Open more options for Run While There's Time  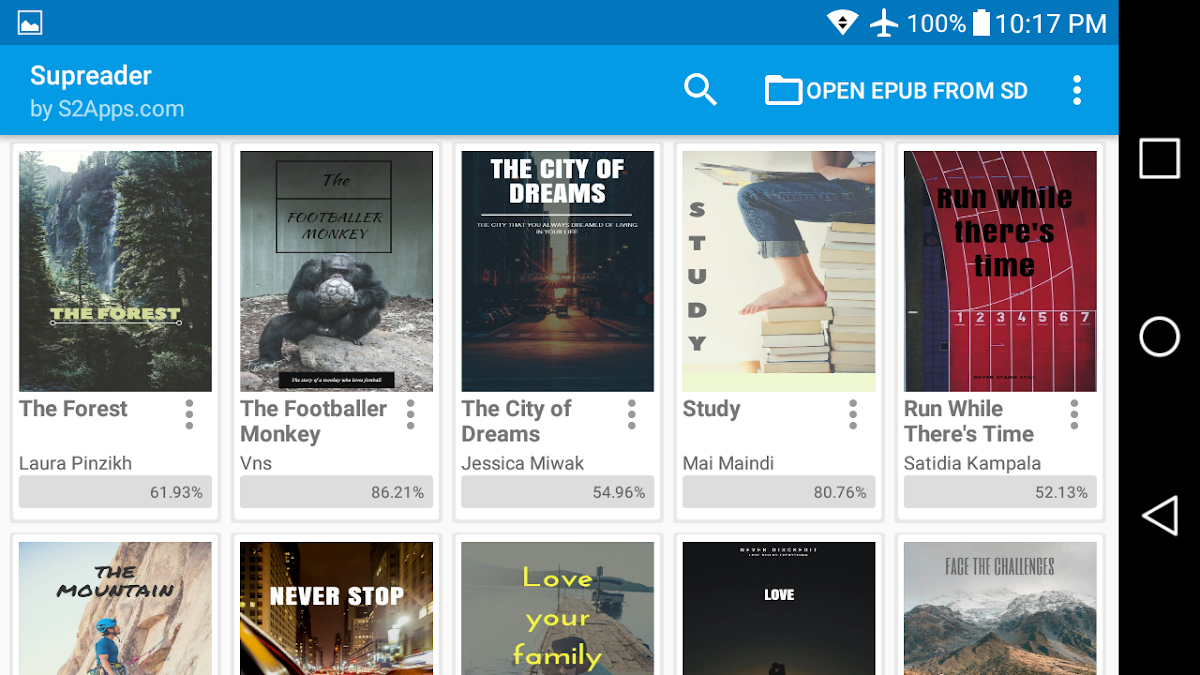click(1074, 414)
